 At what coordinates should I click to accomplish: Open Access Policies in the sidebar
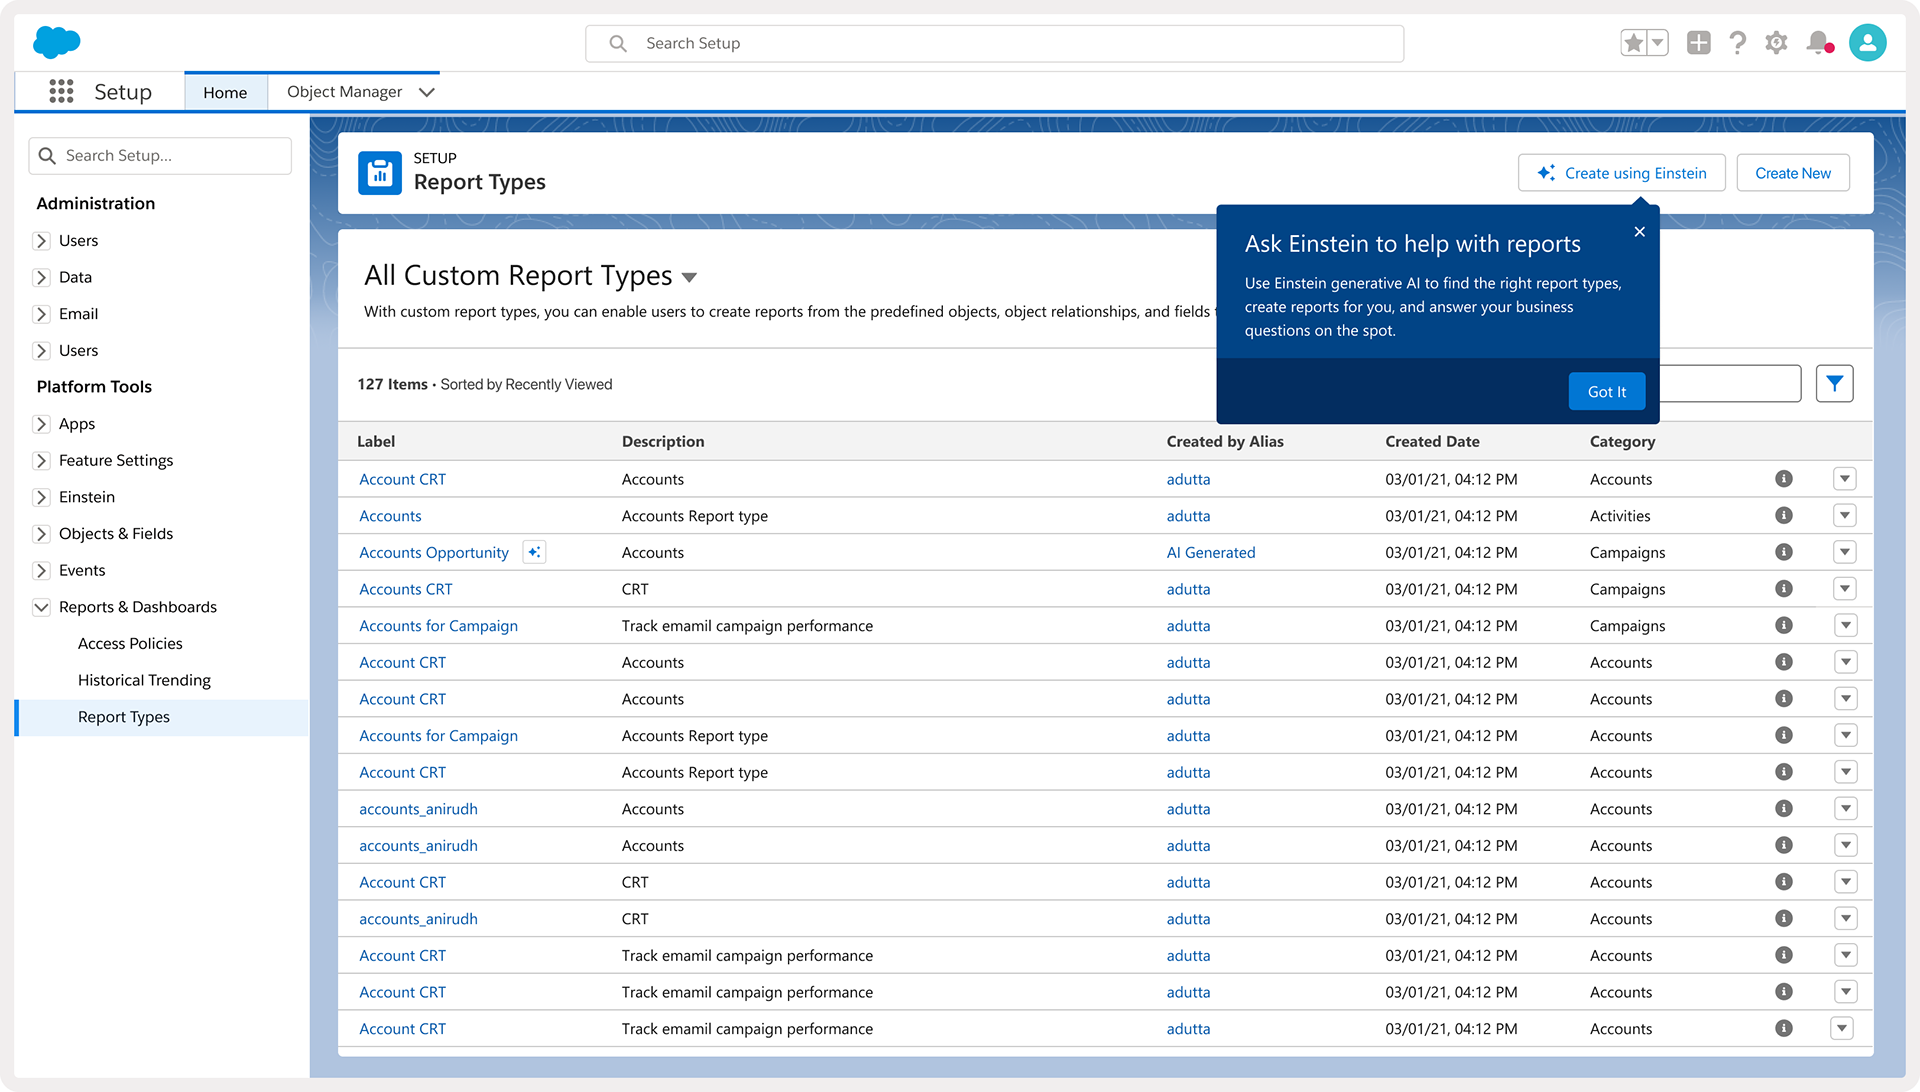click(130, 644)
